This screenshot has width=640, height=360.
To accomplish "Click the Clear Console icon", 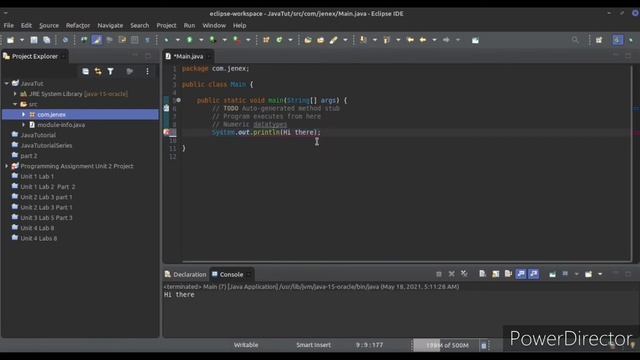I will (482, 274).
